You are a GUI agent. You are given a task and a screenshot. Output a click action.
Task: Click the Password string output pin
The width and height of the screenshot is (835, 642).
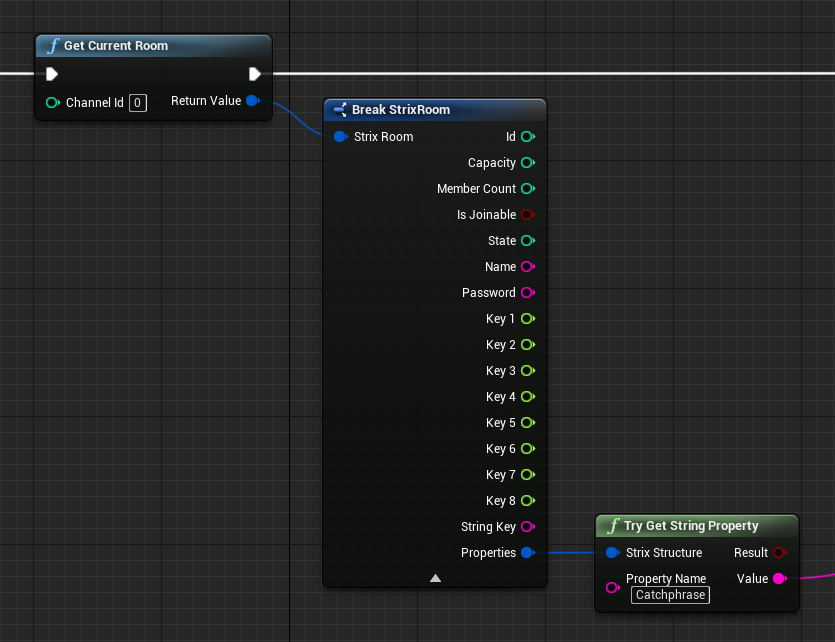(x=528, y=293)
